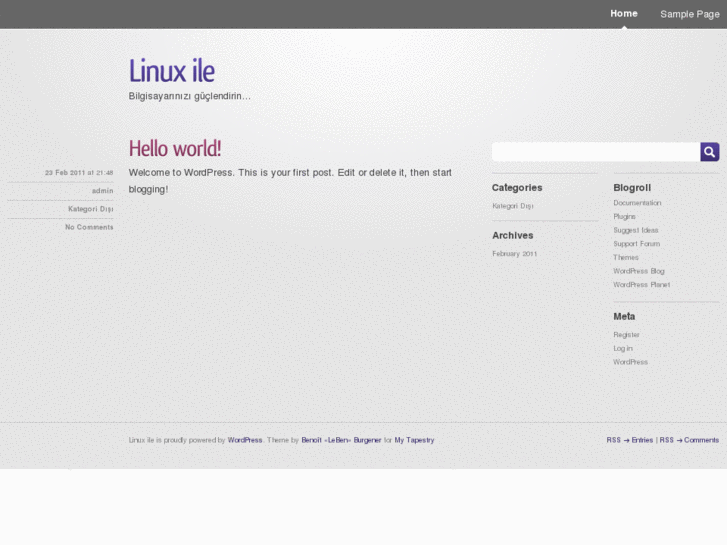
Task: Select Kategori Dışı under Categories
Action: point(513,206)
